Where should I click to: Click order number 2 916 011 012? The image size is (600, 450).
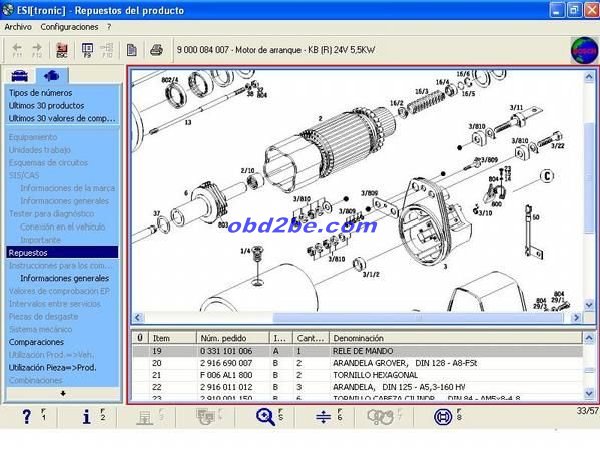click(x=226, y=387)
